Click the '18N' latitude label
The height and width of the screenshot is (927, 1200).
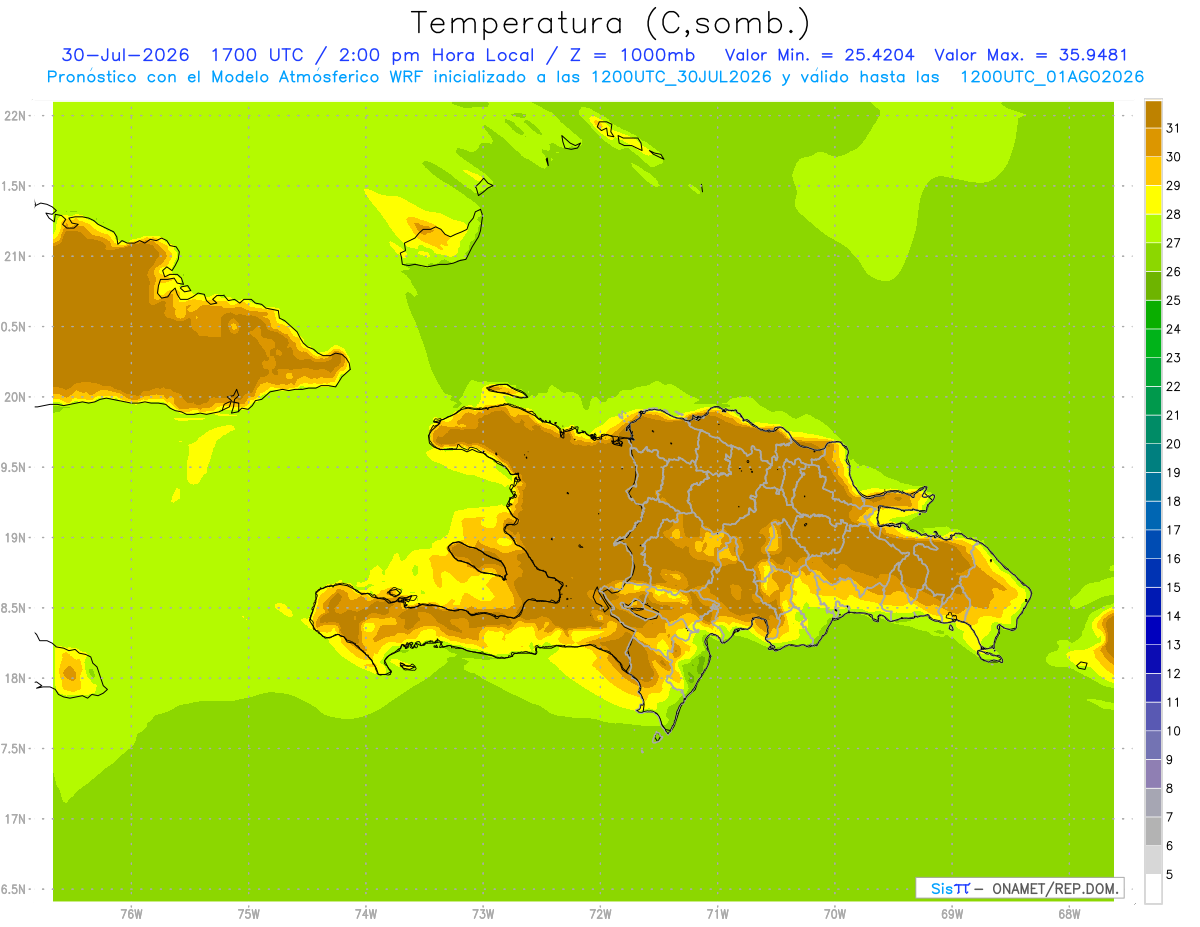[x=15, y=678]
